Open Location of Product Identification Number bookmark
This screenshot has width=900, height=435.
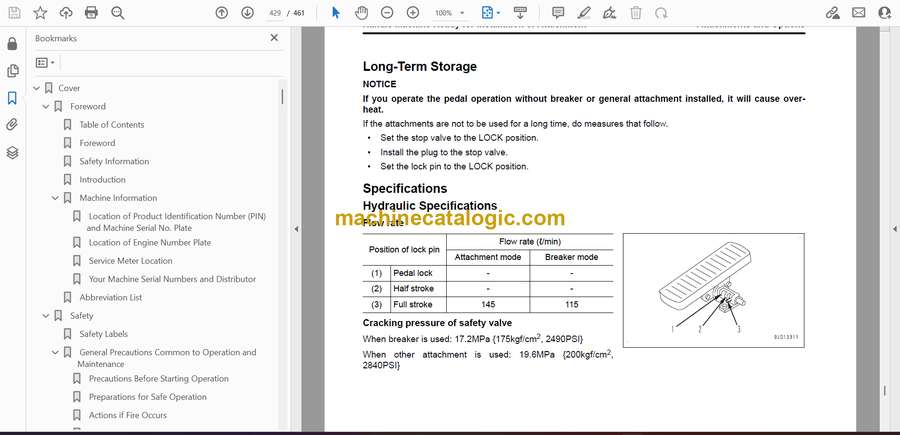[177, 222]
